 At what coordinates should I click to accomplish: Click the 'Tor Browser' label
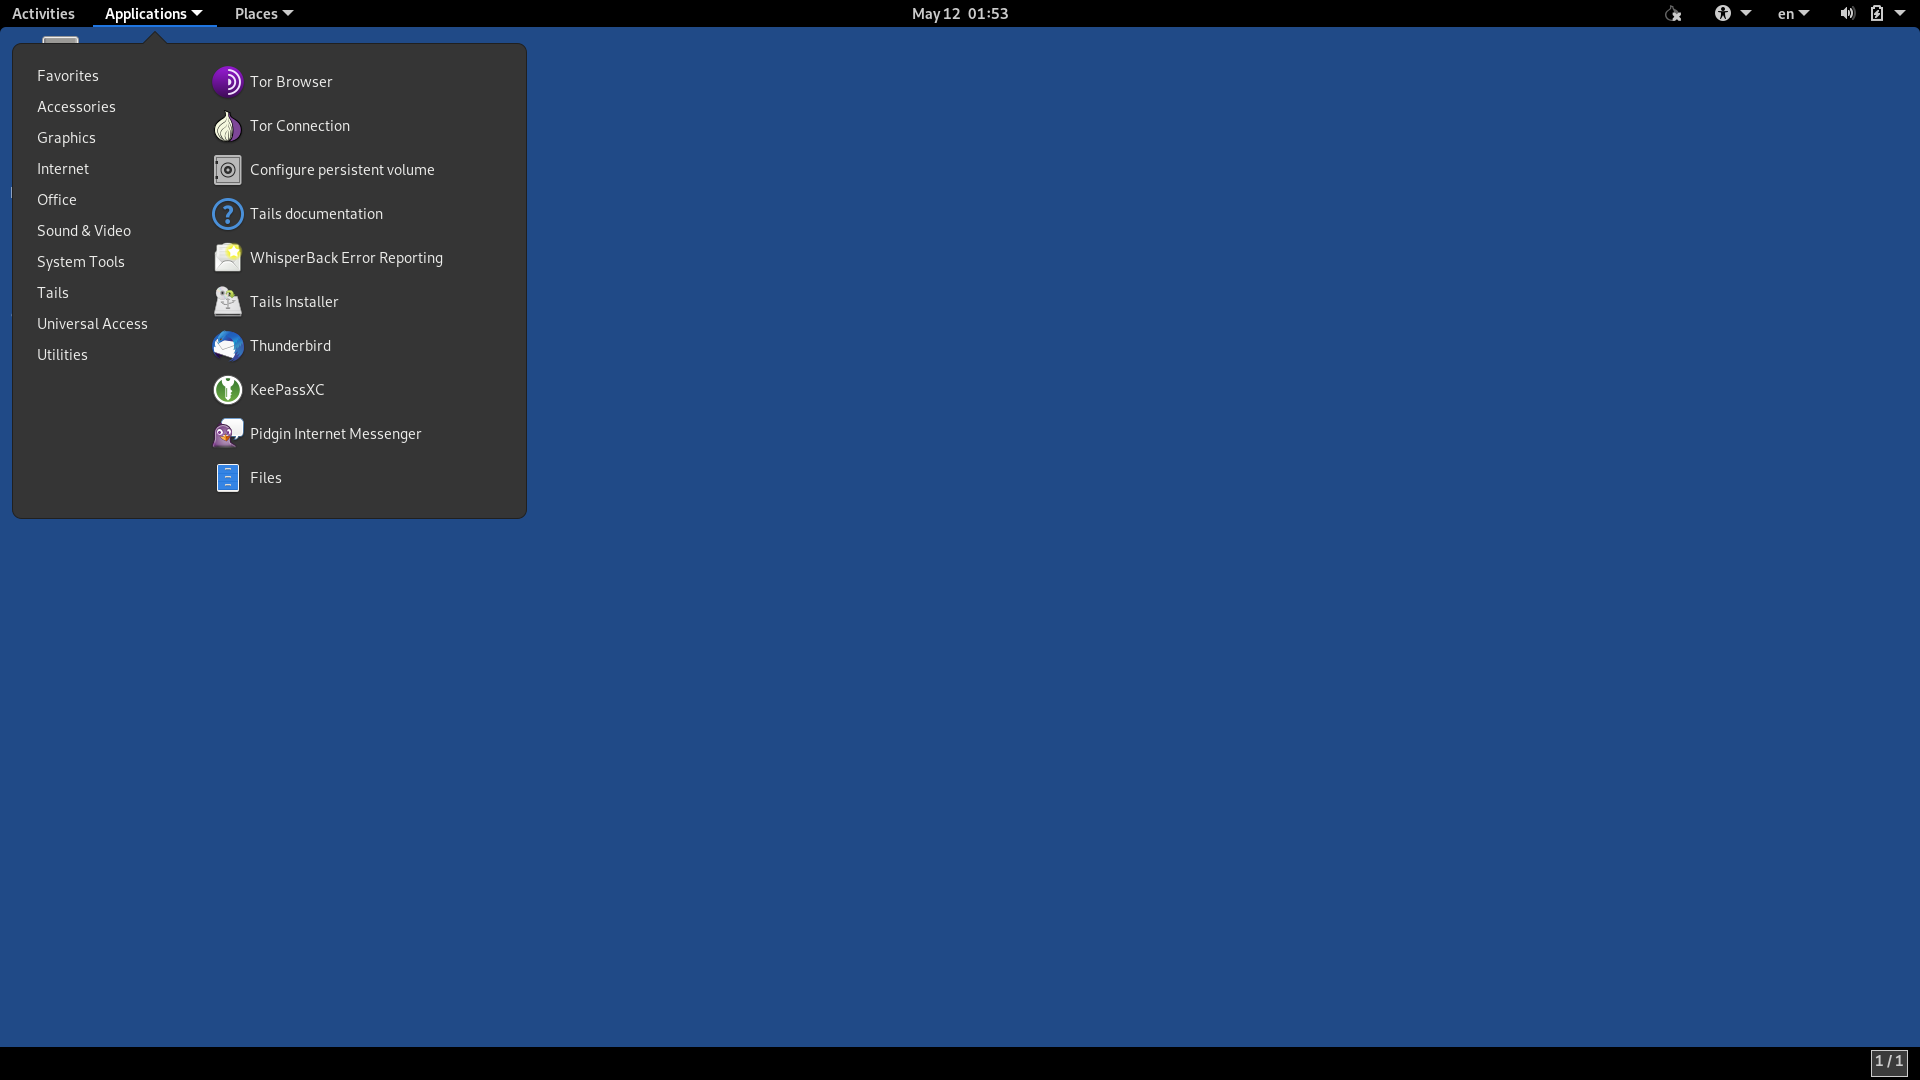click(x=291, y=82)
